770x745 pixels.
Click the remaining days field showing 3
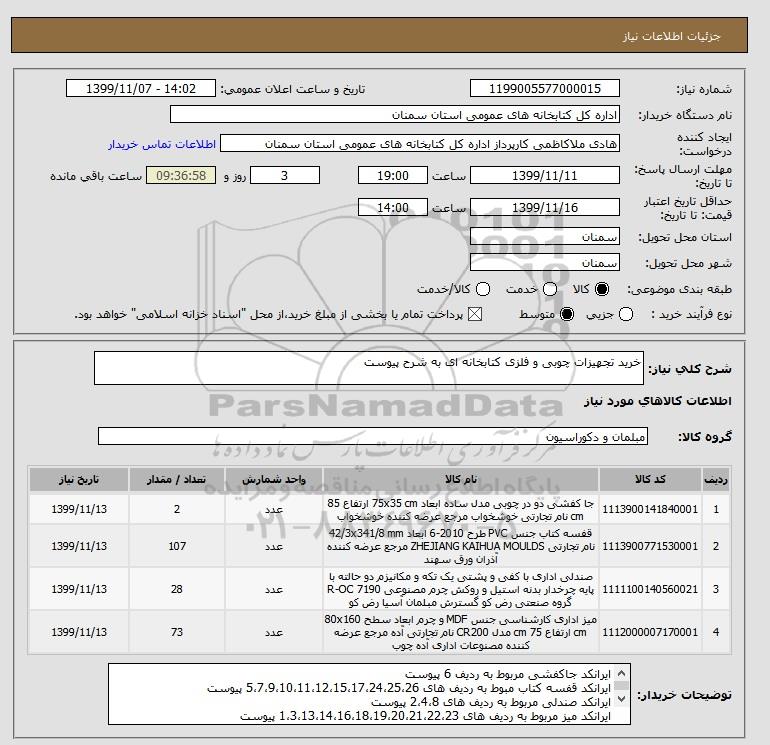click(x=285, y=175)
